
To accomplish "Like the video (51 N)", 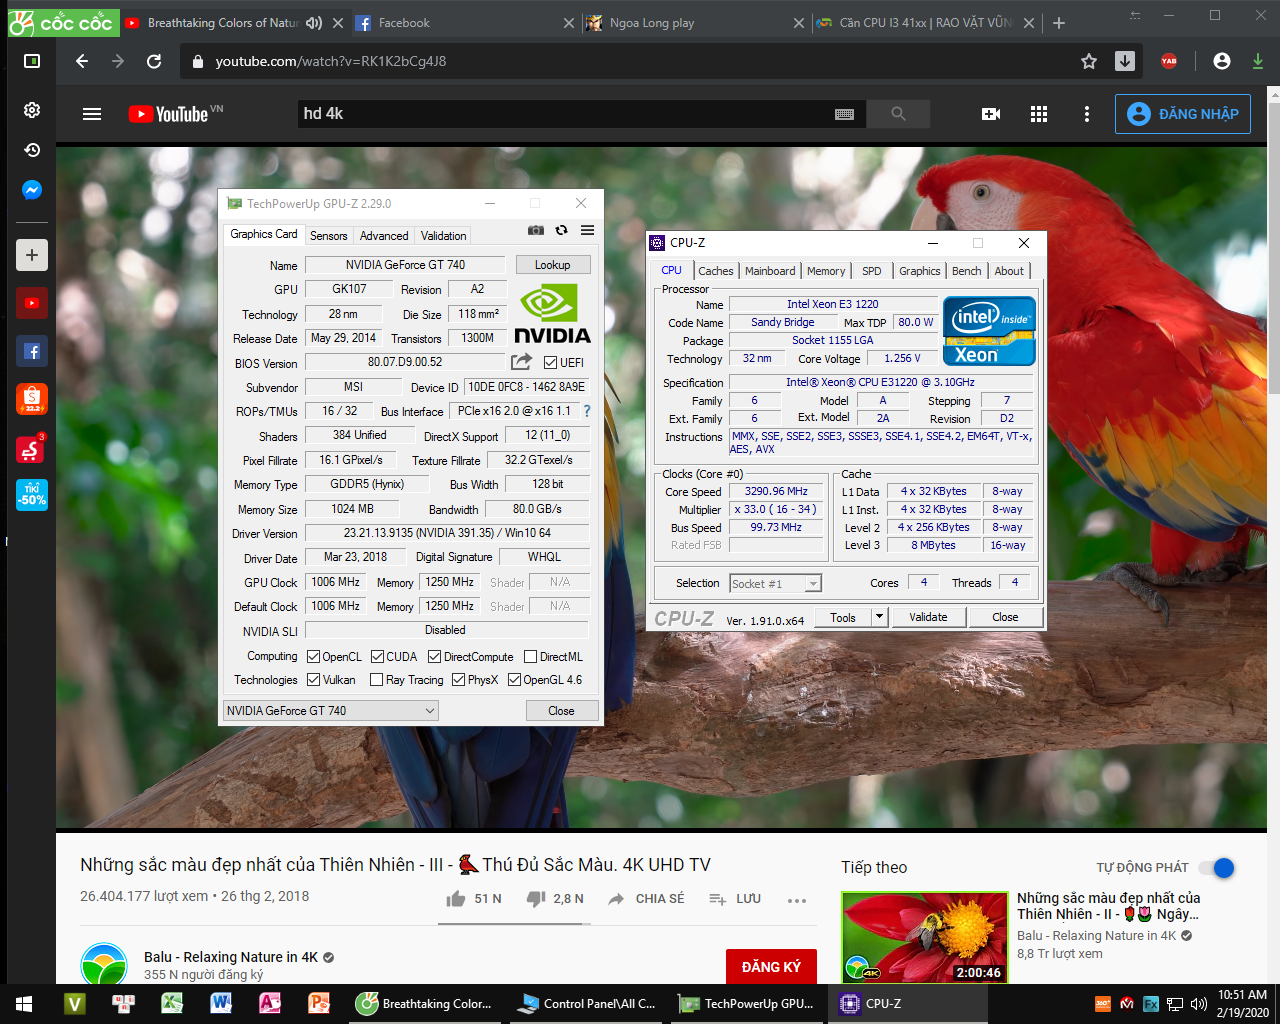I will pyautogui.click(x=474, y=899).
